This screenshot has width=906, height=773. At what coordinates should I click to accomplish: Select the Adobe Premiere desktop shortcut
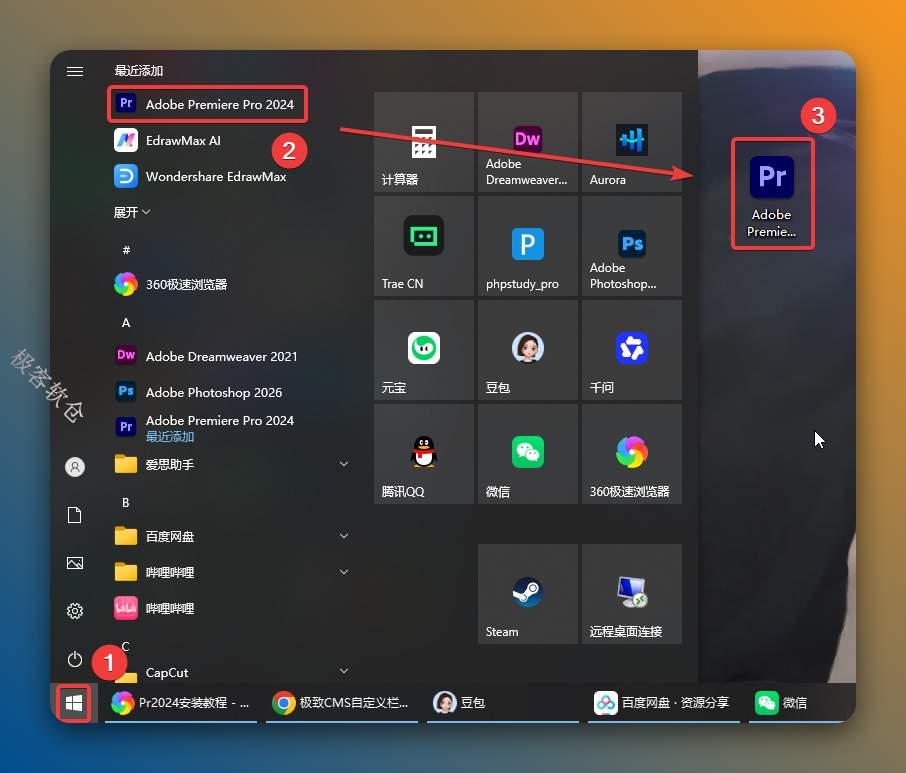772,195
